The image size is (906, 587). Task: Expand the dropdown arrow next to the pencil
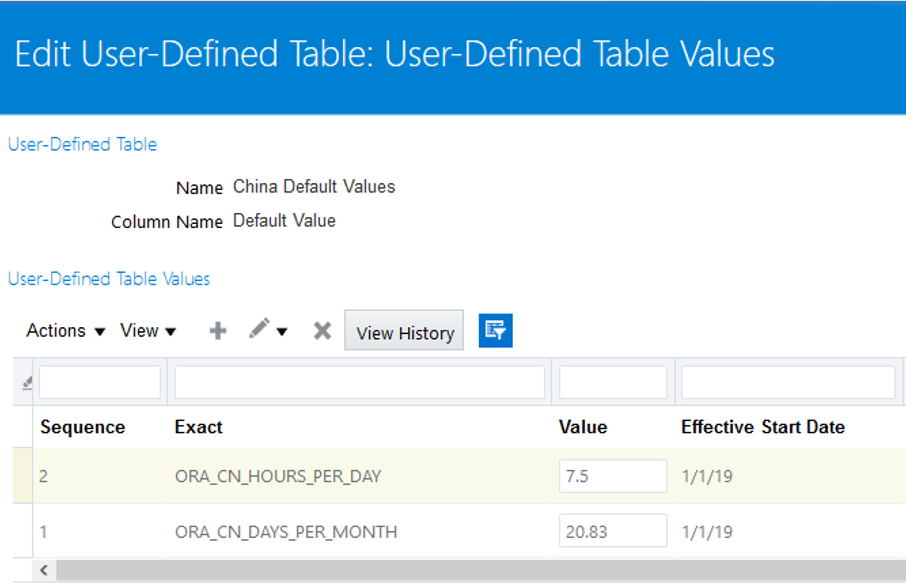tap(283, 332)
